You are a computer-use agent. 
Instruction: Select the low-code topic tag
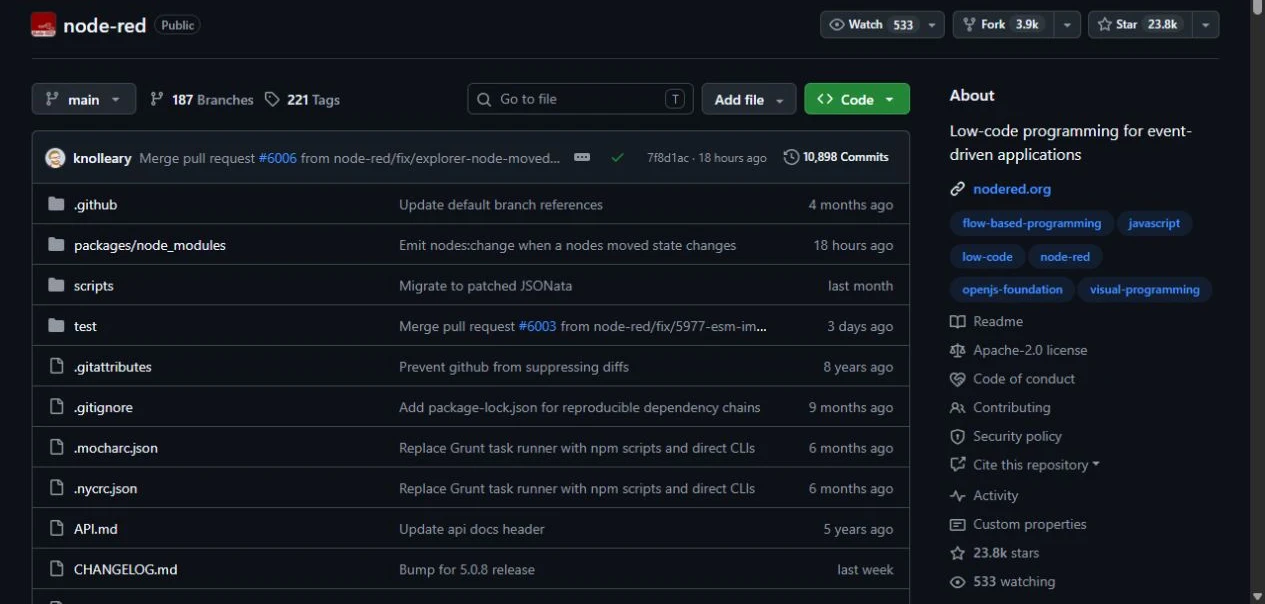pos(987,256)
